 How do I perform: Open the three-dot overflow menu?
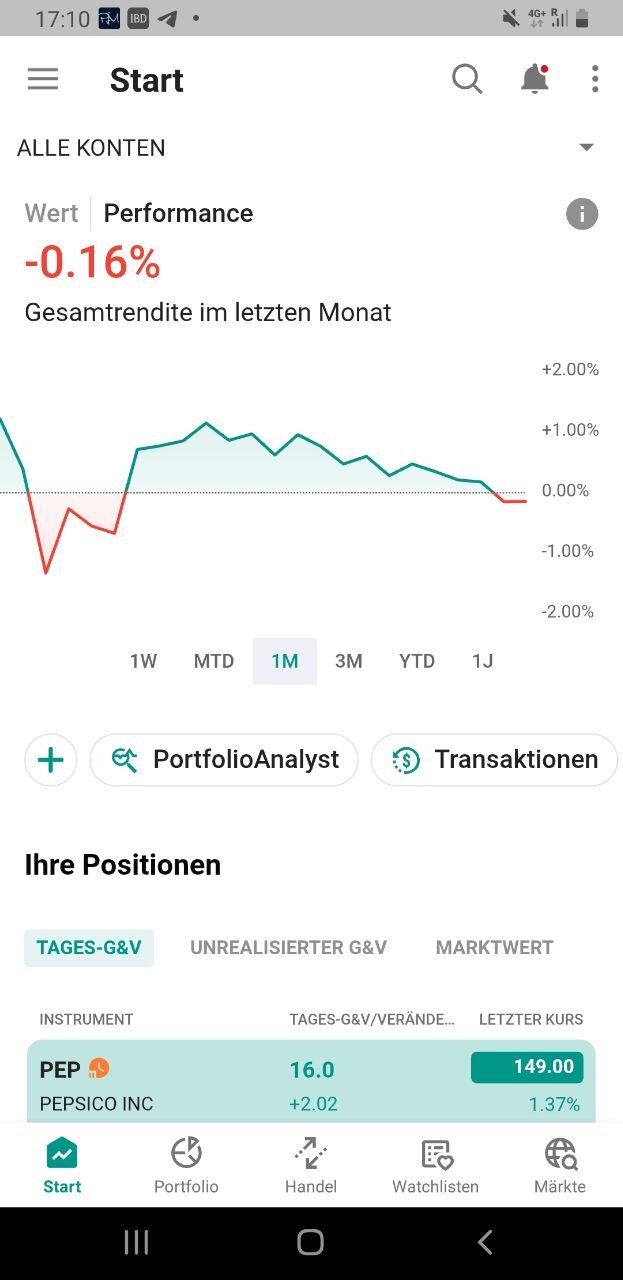(595, 79)
